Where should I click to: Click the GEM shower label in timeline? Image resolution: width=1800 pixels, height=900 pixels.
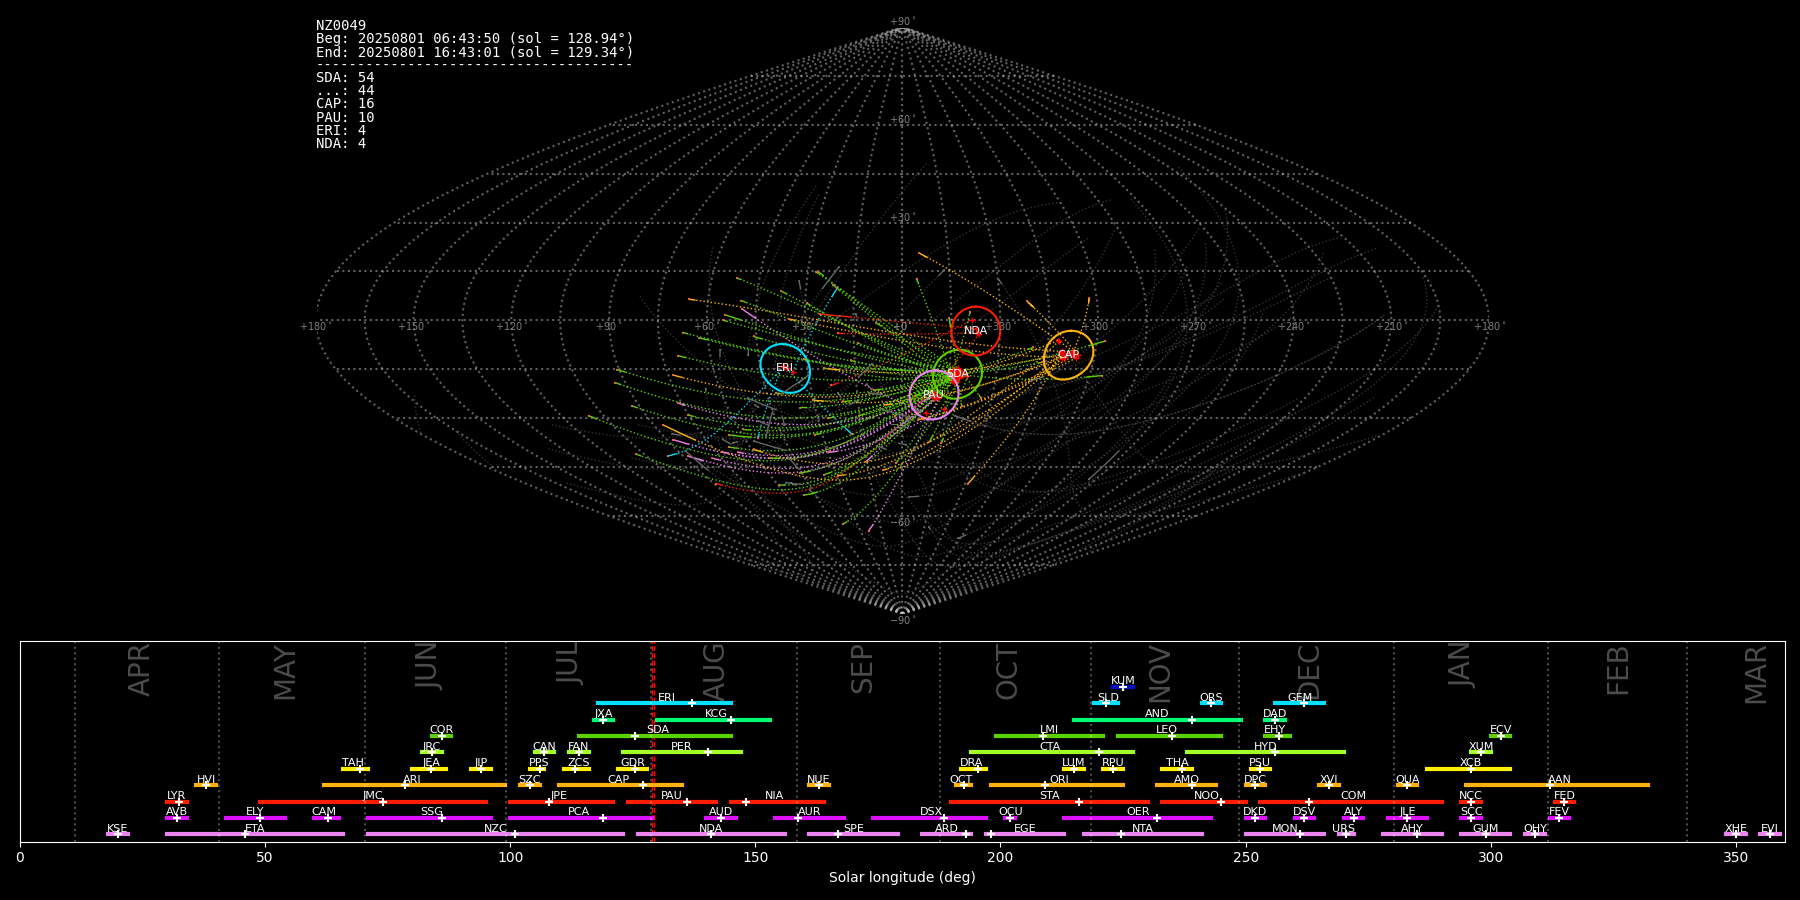click(1300, 698)
